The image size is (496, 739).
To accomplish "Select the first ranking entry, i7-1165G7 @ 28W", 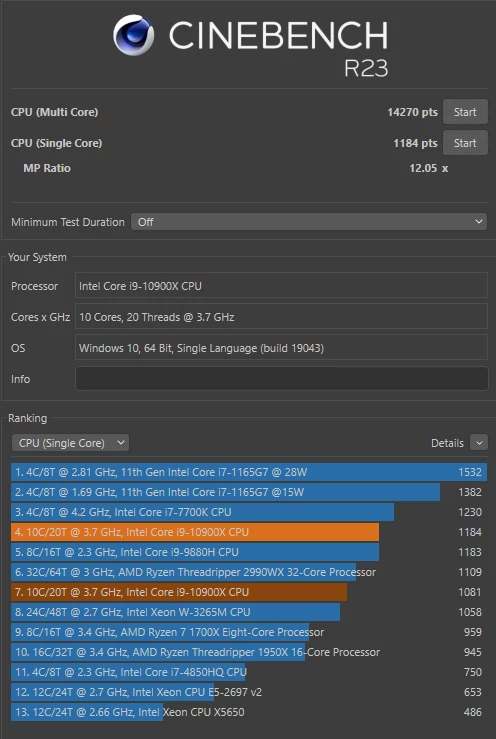I will [x=249, y=472].
